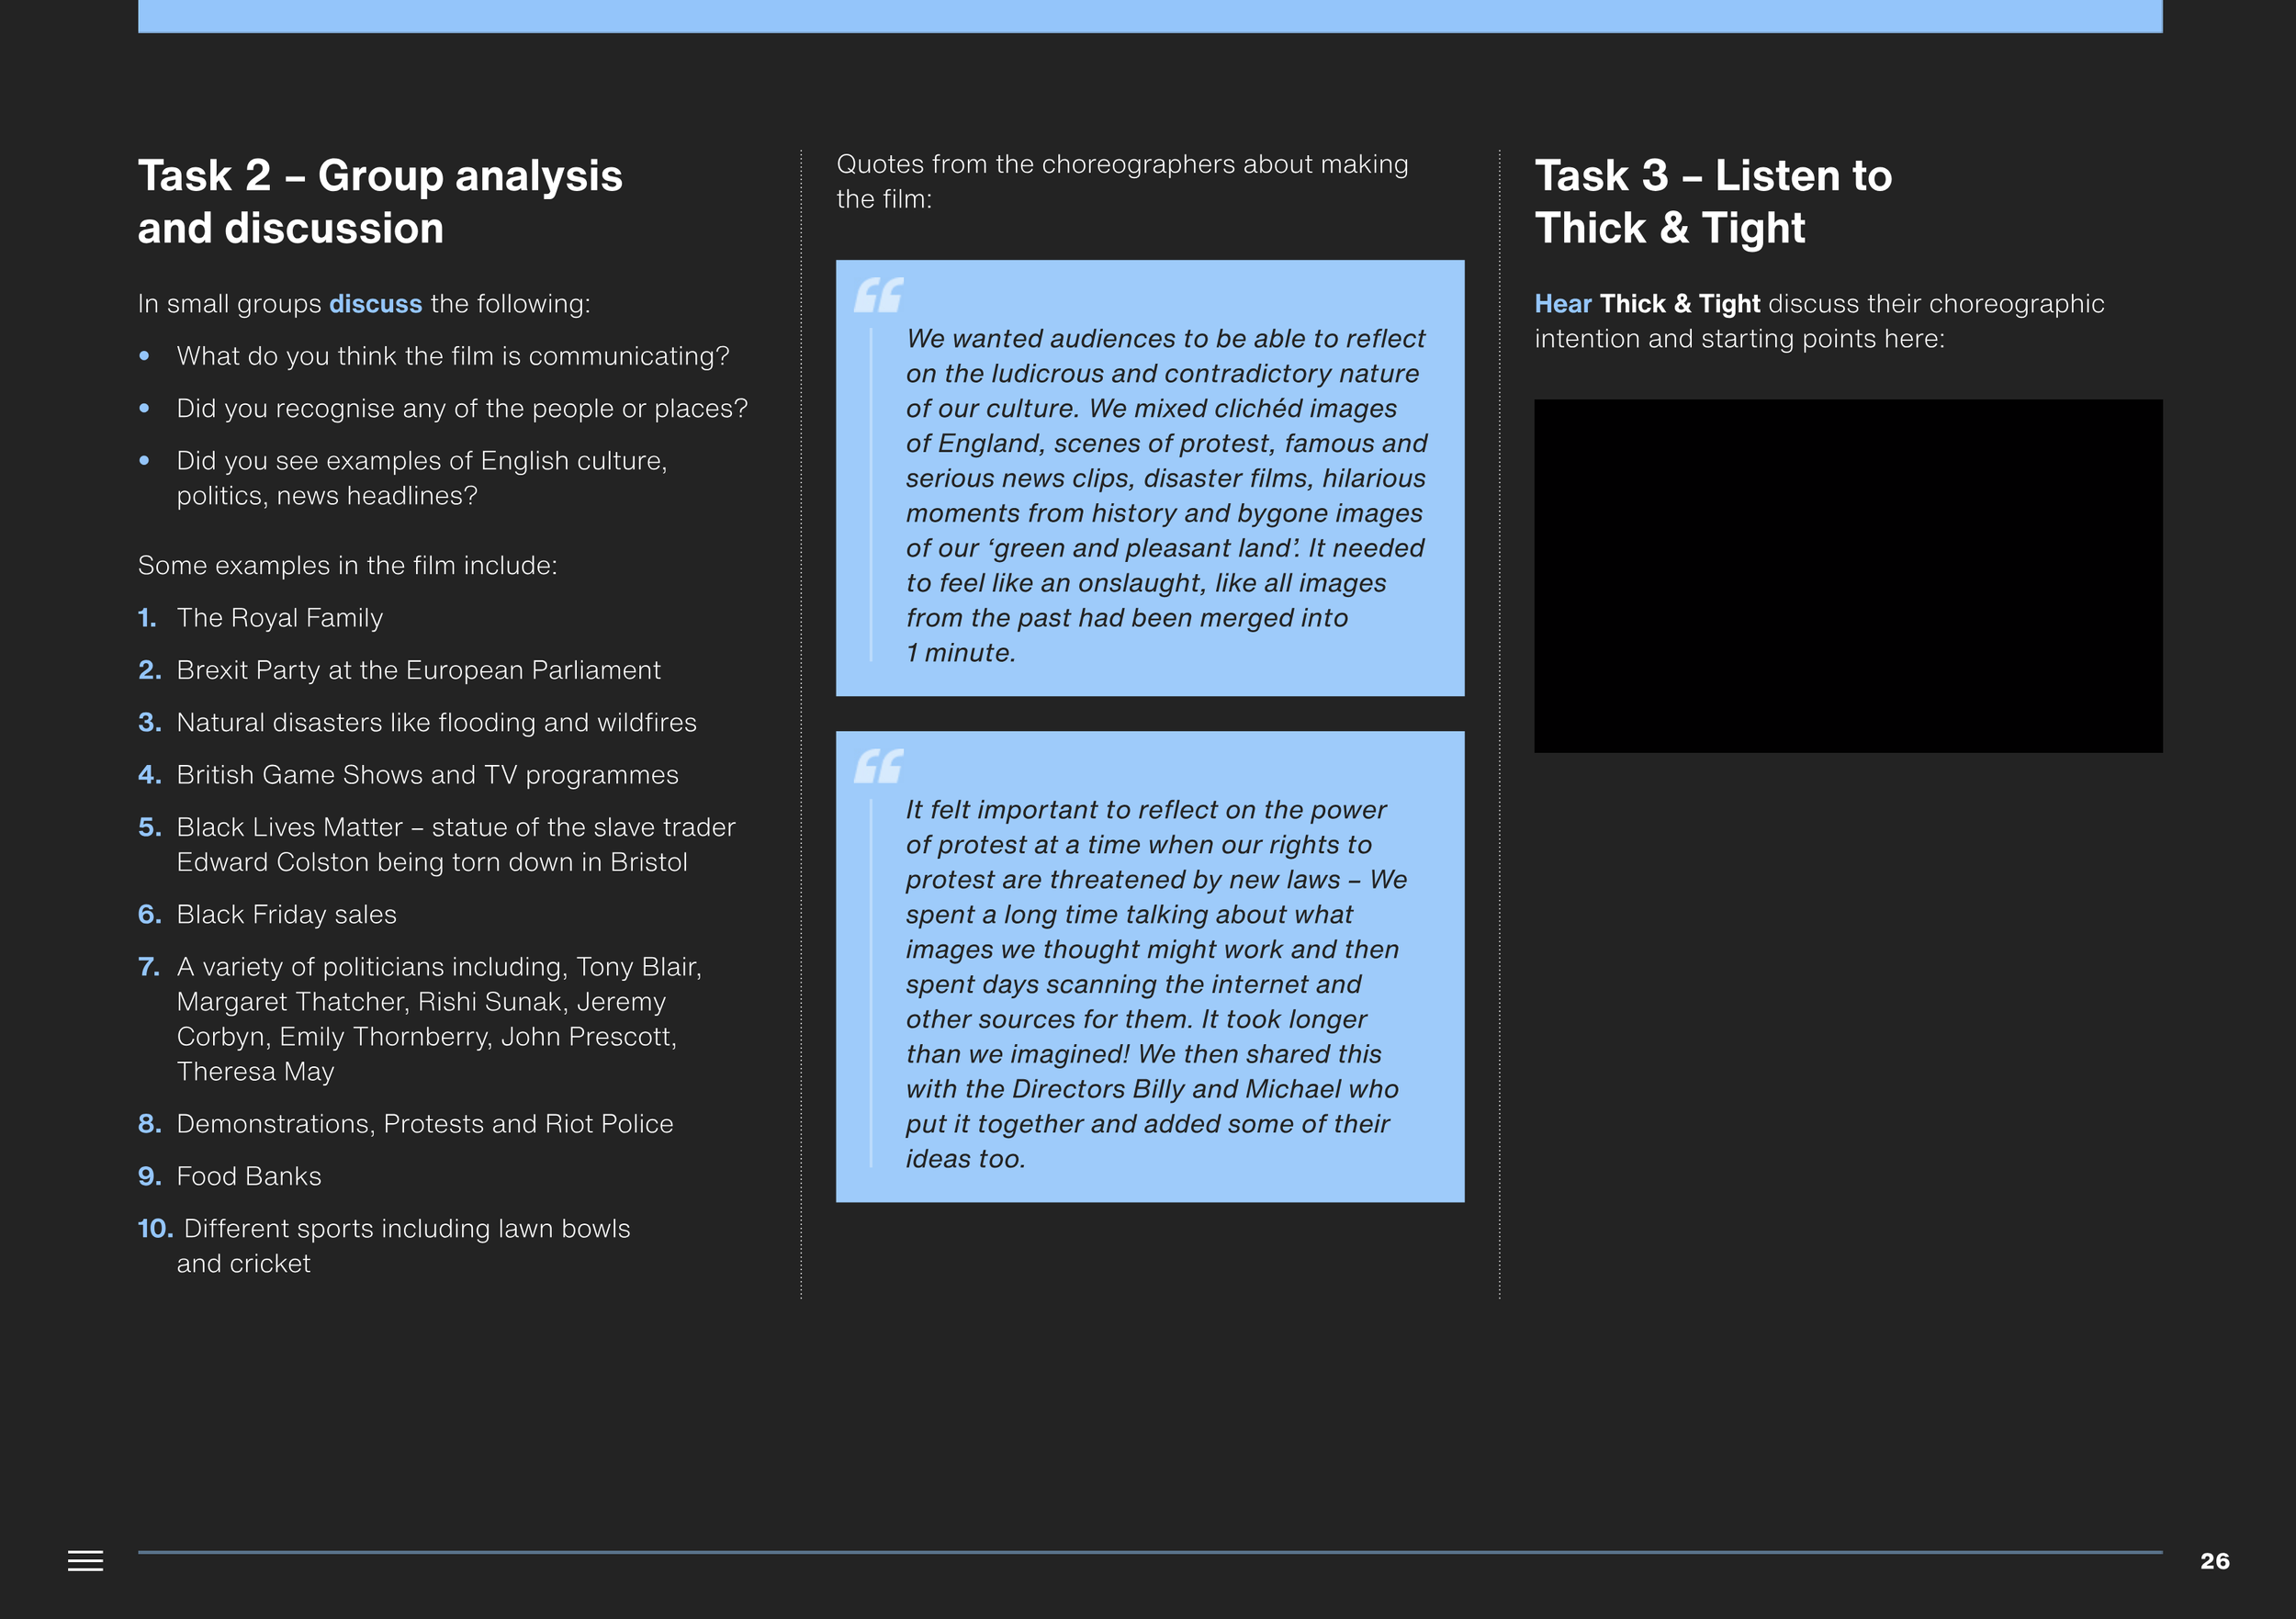Image resolution: width=2296 pixels, height=1619 pixels.
Task: Click 'A variety of politicians including, Tony Blair' item
Action: pos(439,1019)
